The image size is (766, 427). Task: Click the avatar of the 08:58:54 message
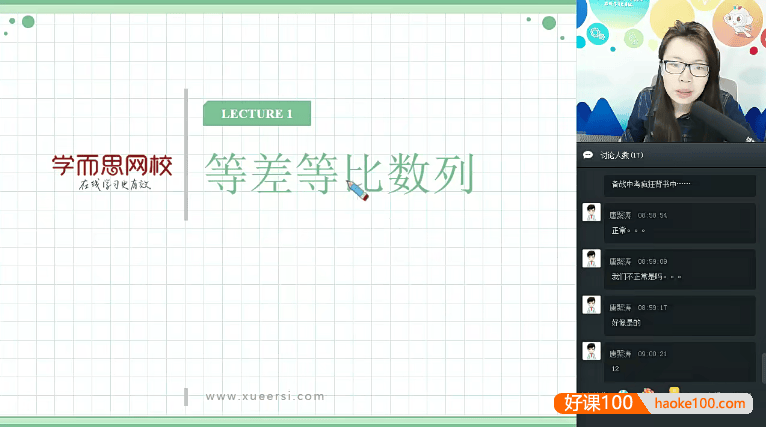click(x=591, y=213)
